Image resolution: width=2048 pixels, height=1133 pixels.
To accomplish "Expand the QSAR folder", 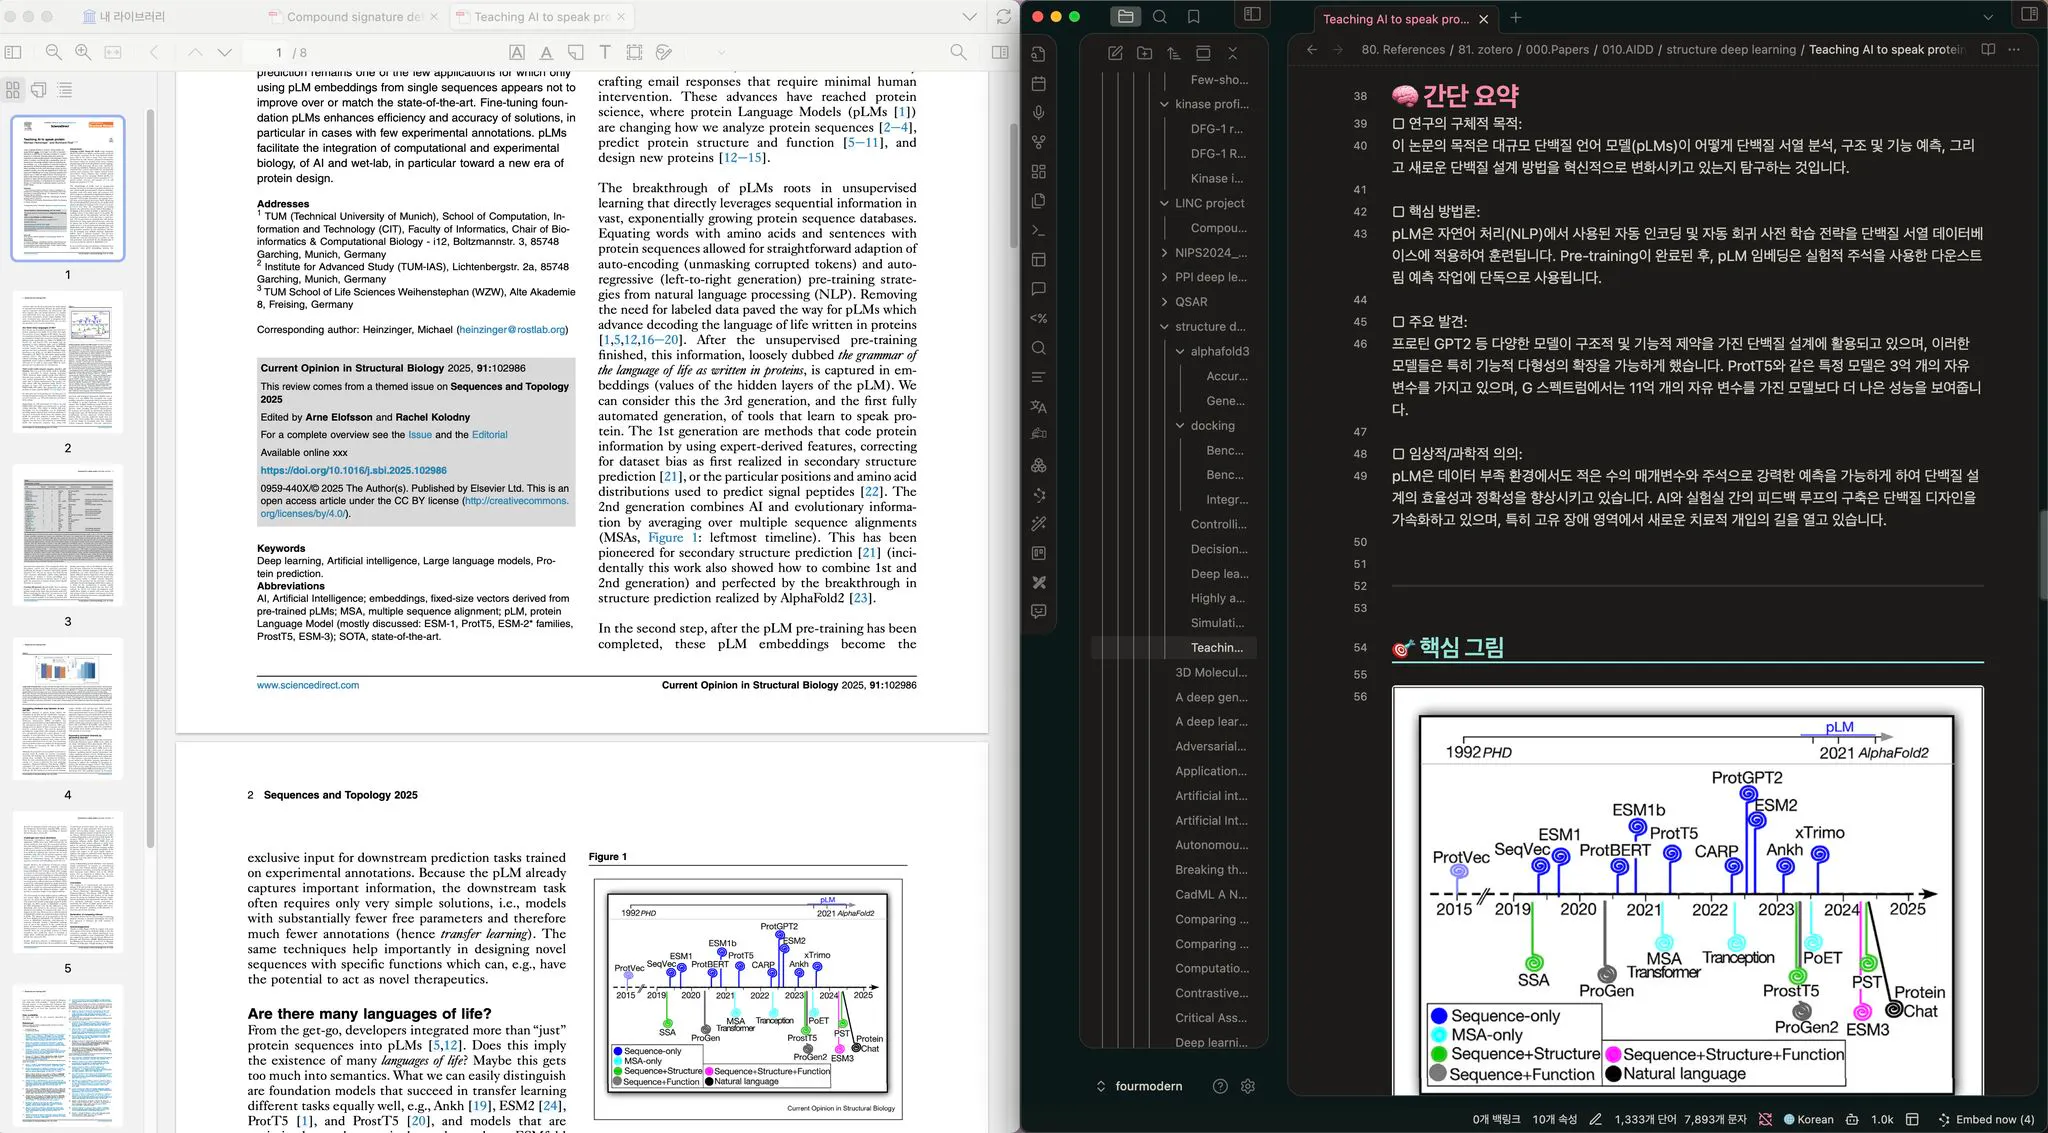I will [x=1164, y=302].
